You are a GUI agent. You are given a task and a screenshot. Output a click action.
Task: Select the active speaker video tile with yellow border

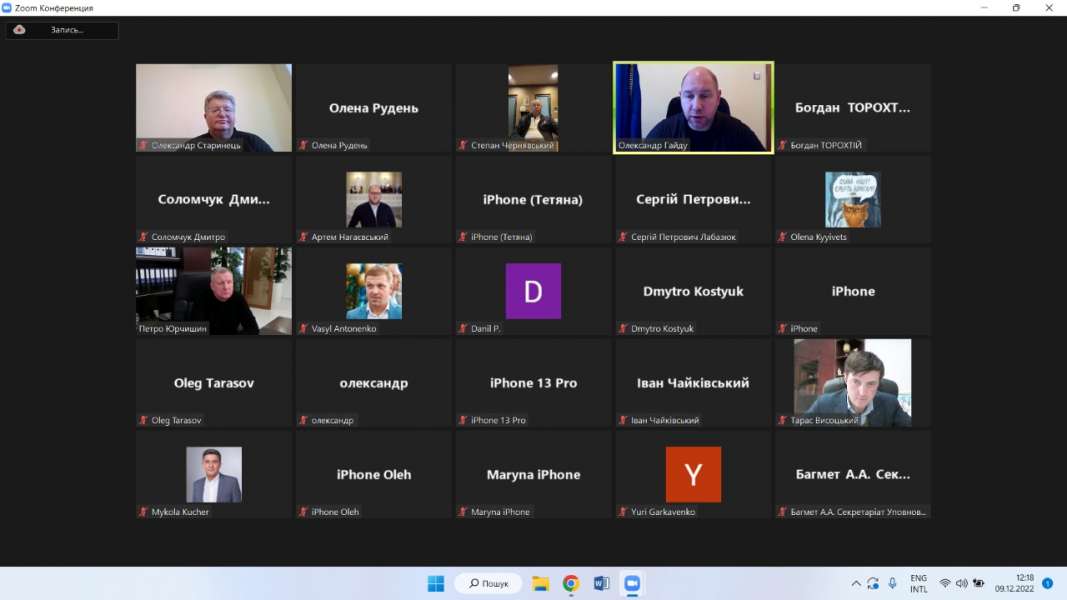pyautogui.click(x=693, y=108)
